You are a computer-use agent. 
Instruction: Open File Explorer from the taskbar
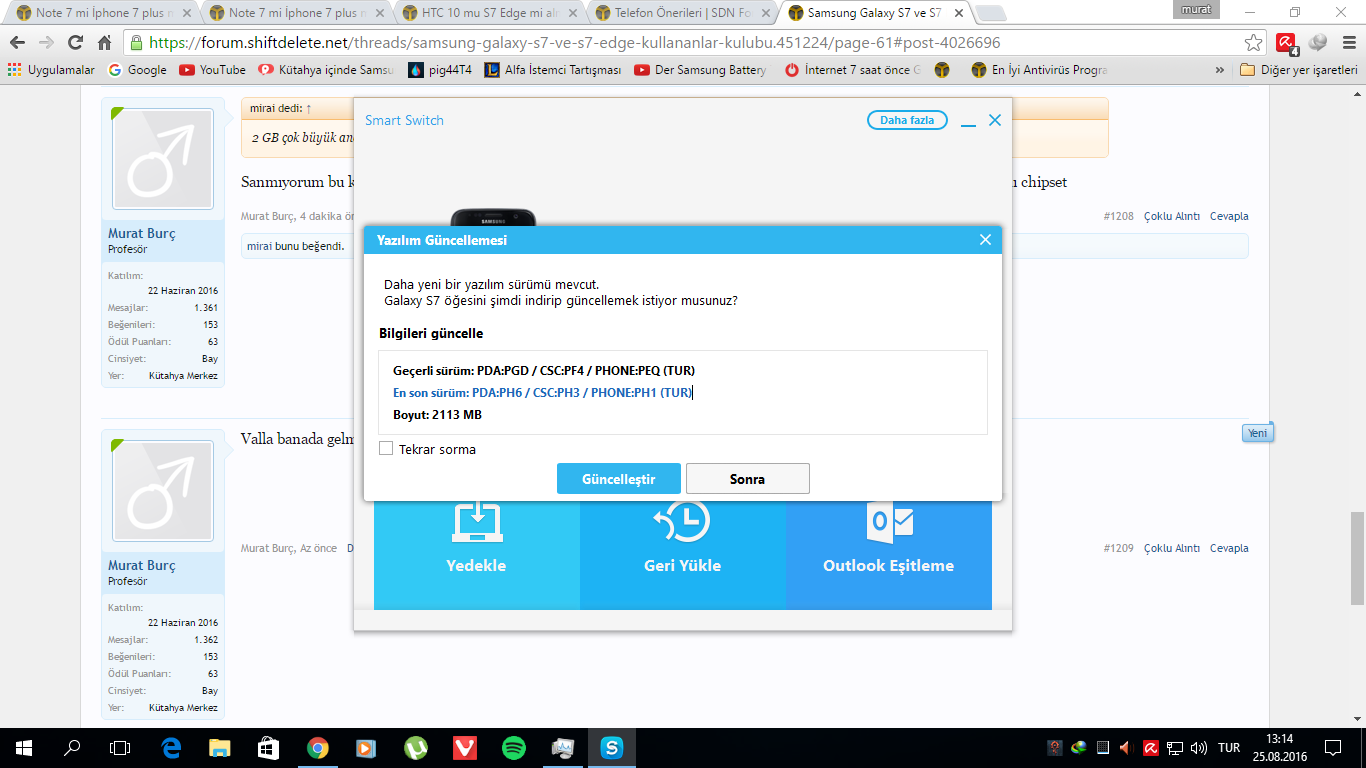point(219,747)
